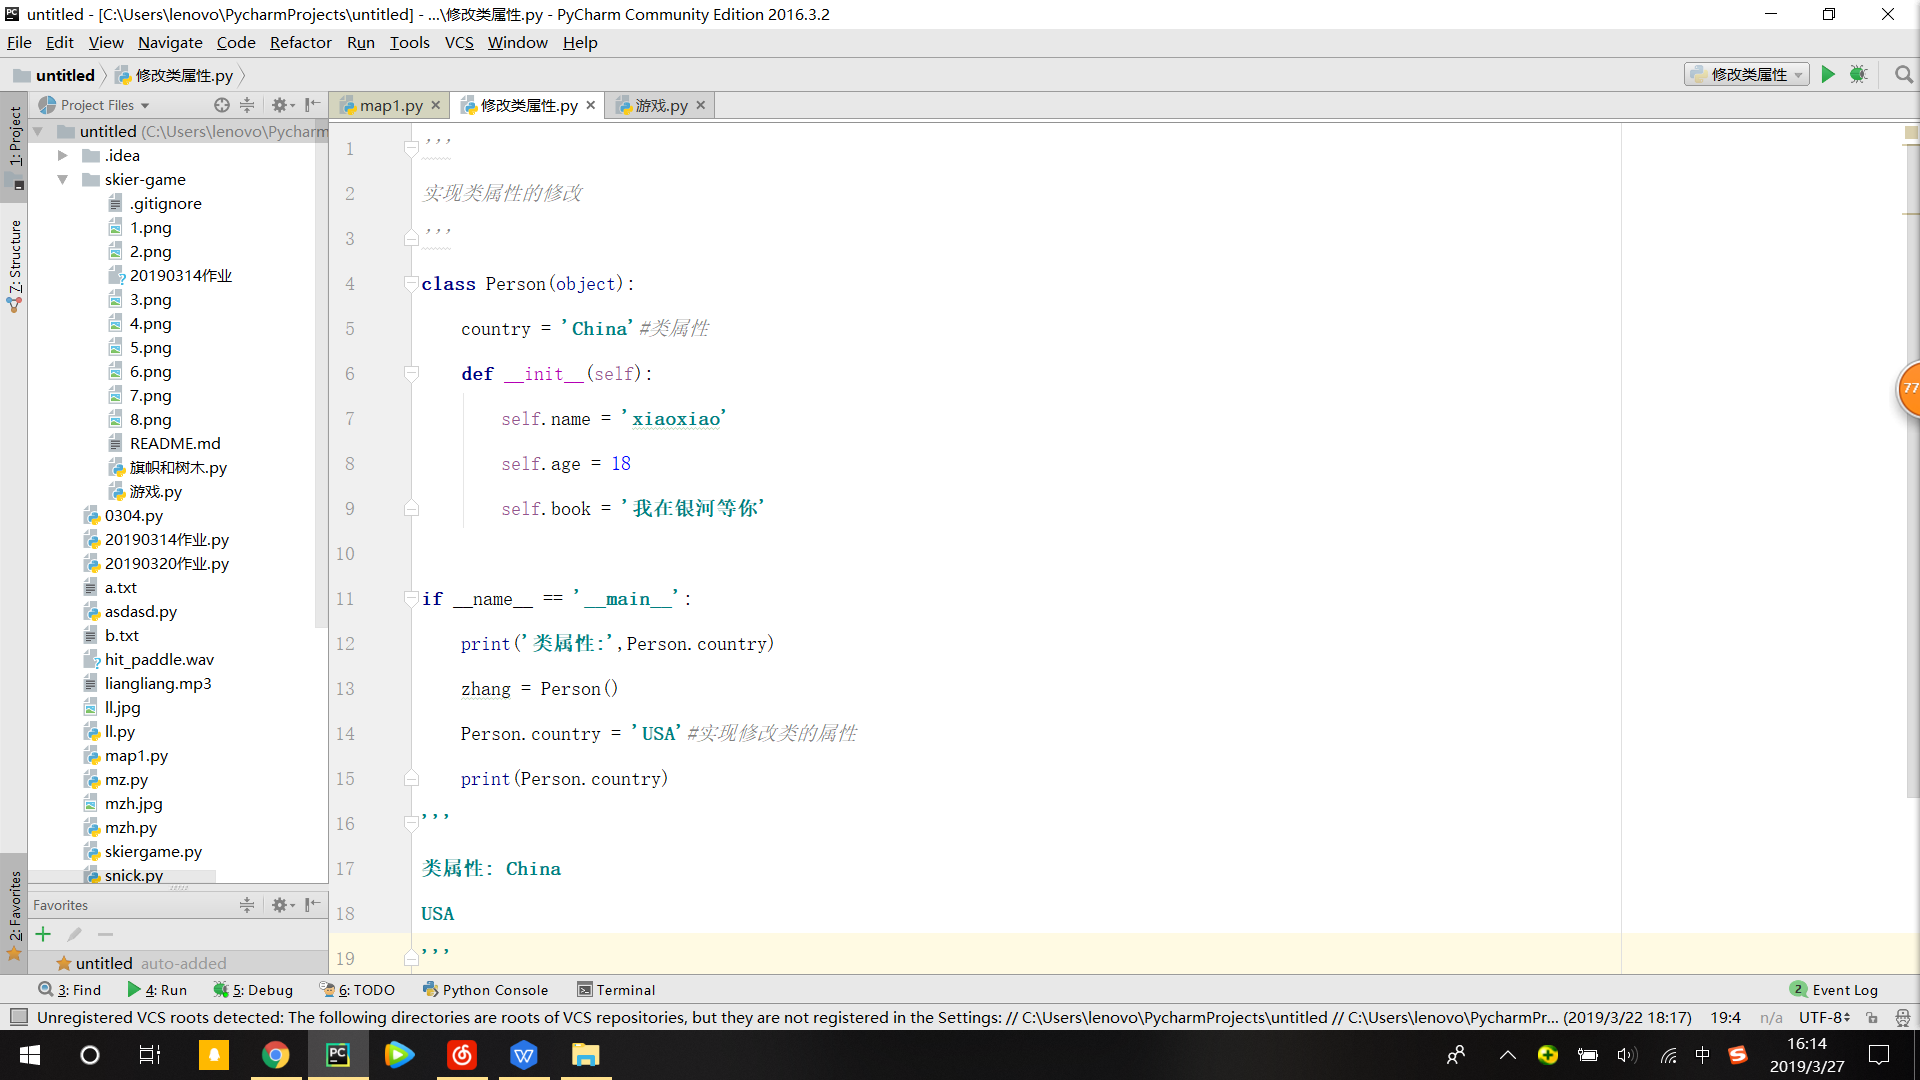The image size is (1920, 1080).
Task: Add a favorites list with plus icon
Action: 43,934
